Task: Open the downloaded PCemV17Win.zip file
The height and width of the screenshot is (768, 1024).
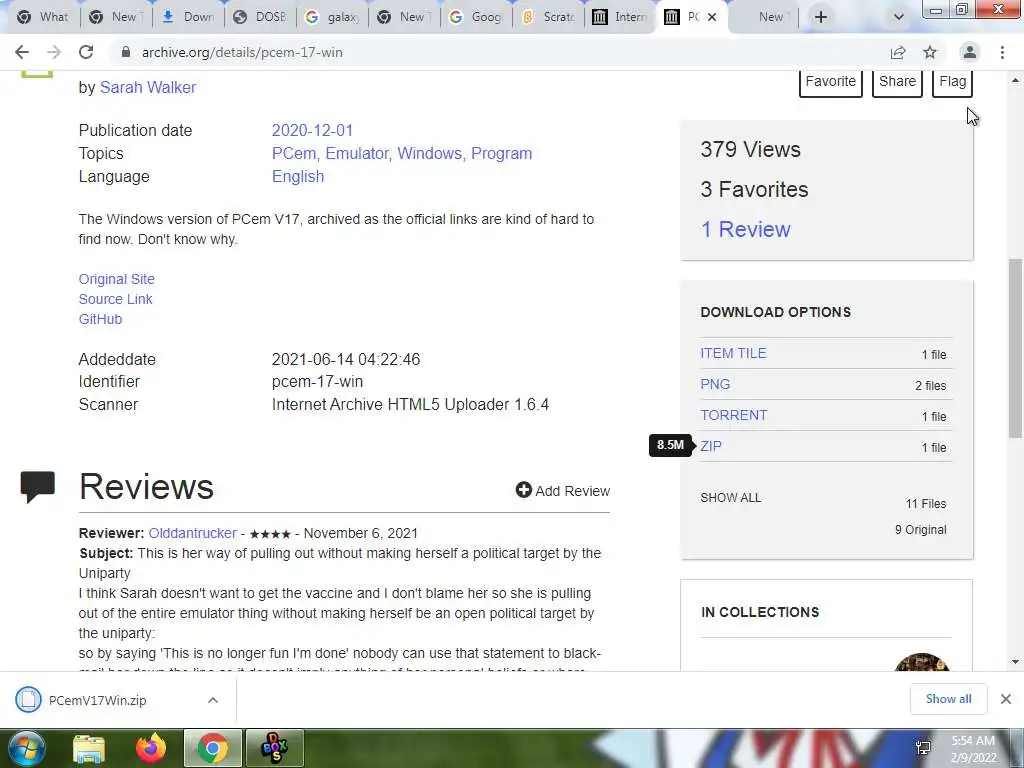Action: pyautogui.click(x=97, y=700)
